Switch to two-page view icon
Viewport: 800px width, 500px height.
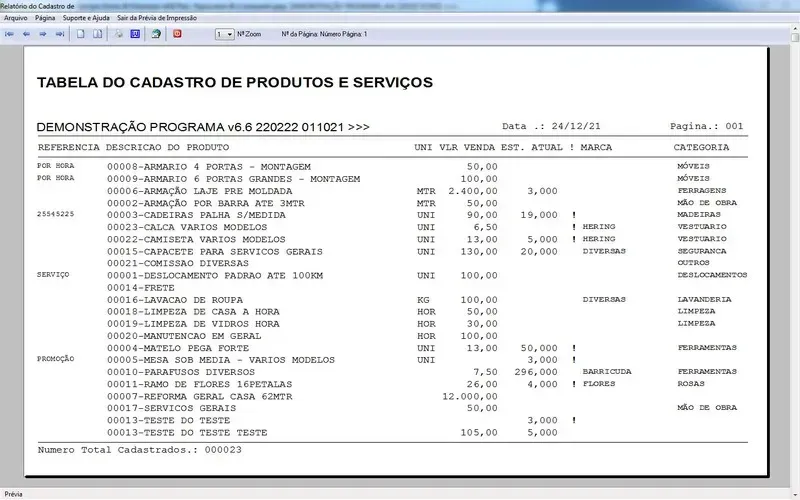(x=97, y=34)
